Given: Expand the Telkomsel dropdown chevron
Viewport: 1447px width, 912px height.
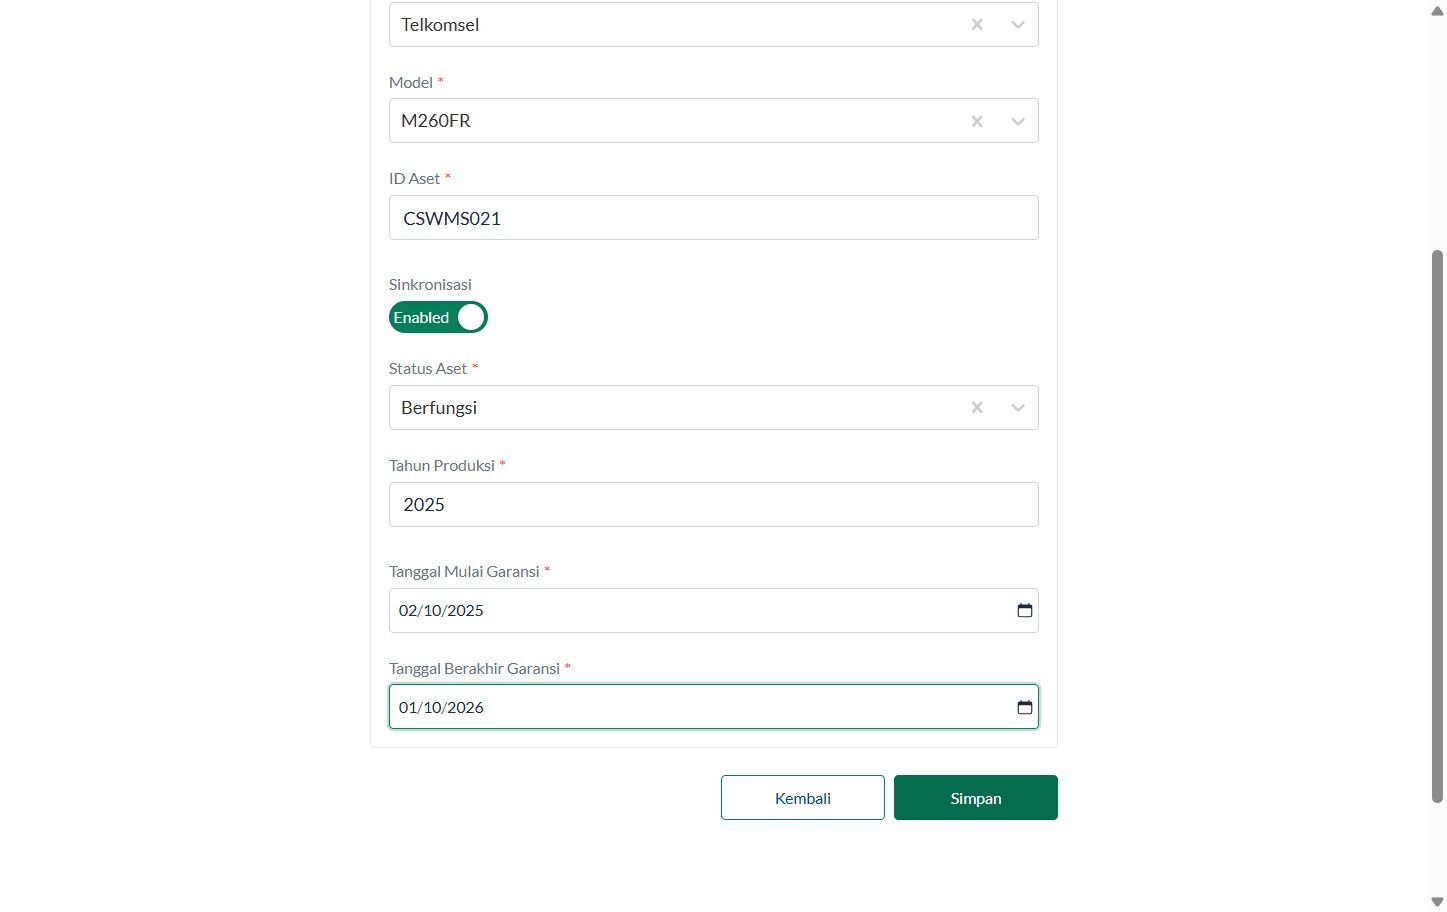Looking at the screenshot, I should click(1018, 25).
